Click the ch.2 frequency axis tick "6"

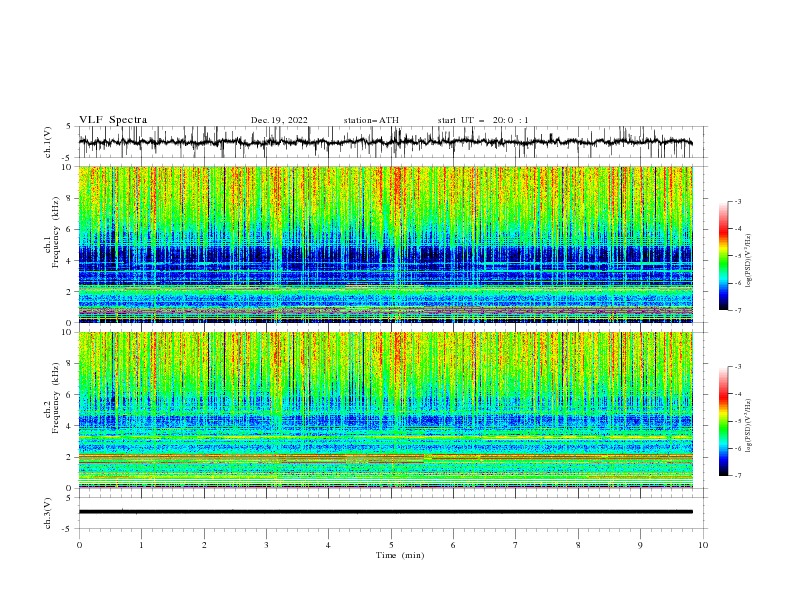pos(70,395)
